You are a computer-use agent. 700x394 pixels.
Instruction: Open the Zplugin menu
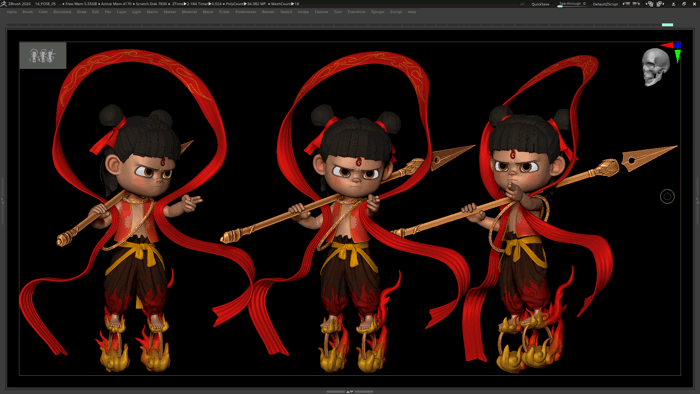click(x=377, y=12)
